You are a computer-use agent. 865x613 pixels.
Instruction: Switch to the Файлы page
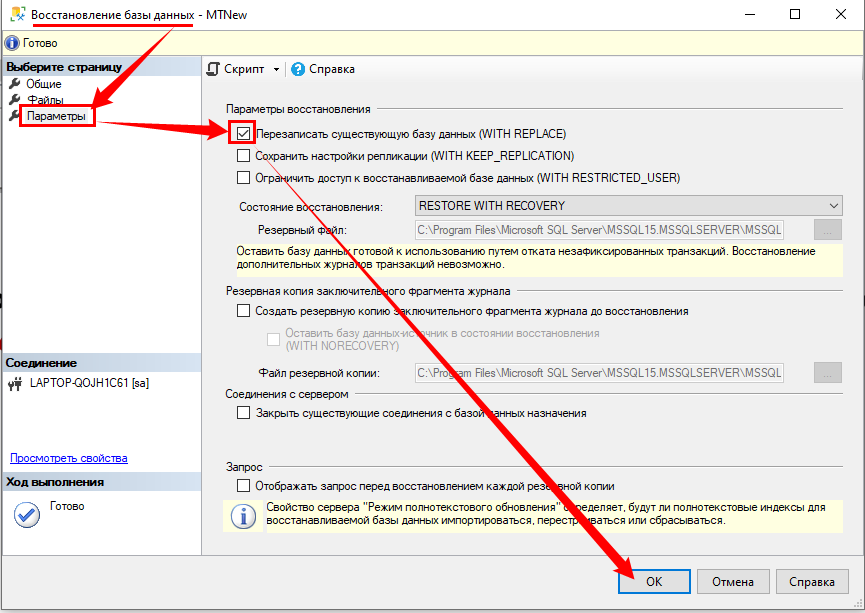(46, 100)
